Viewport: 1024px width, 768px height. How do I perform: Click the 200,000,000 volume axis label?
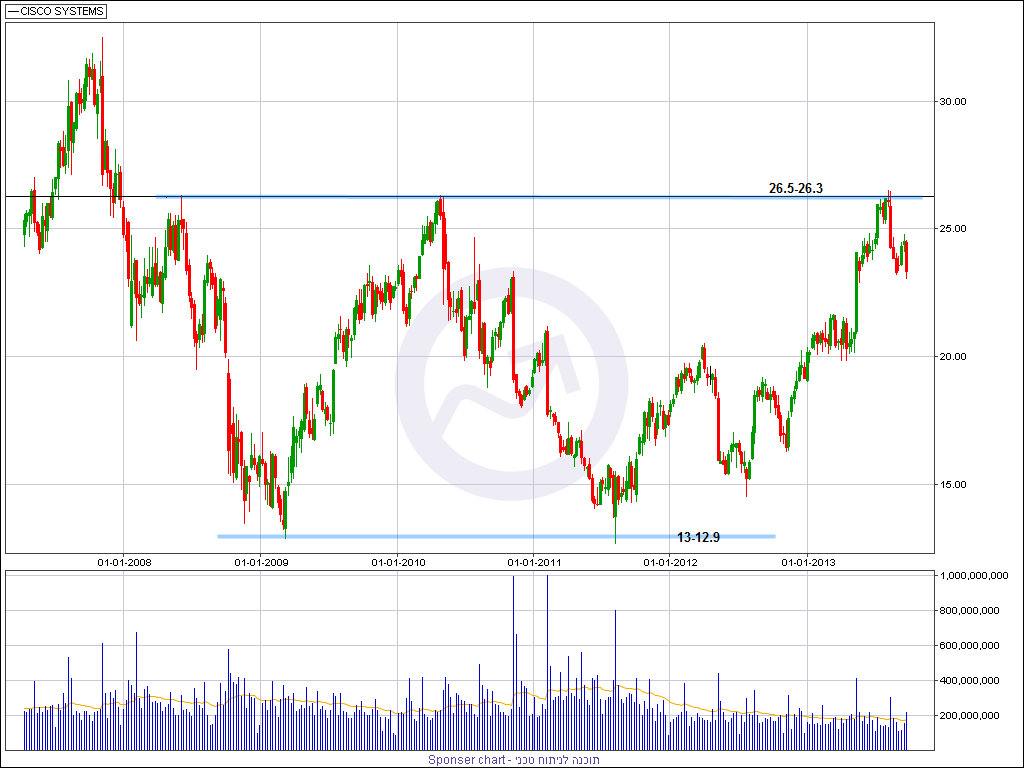(x=969, y=716)
